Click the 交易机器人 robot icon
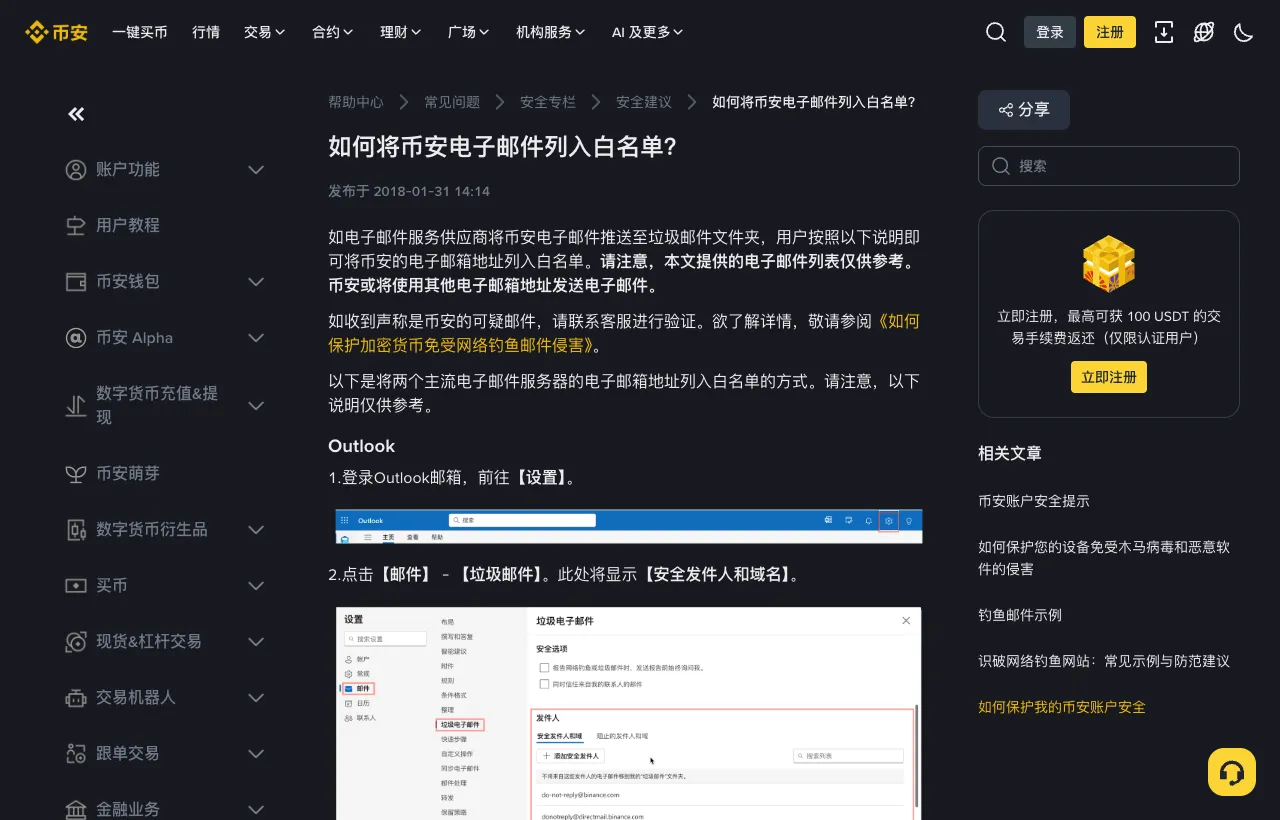The width and height of the screenshot is (1280, 820). 76,698
